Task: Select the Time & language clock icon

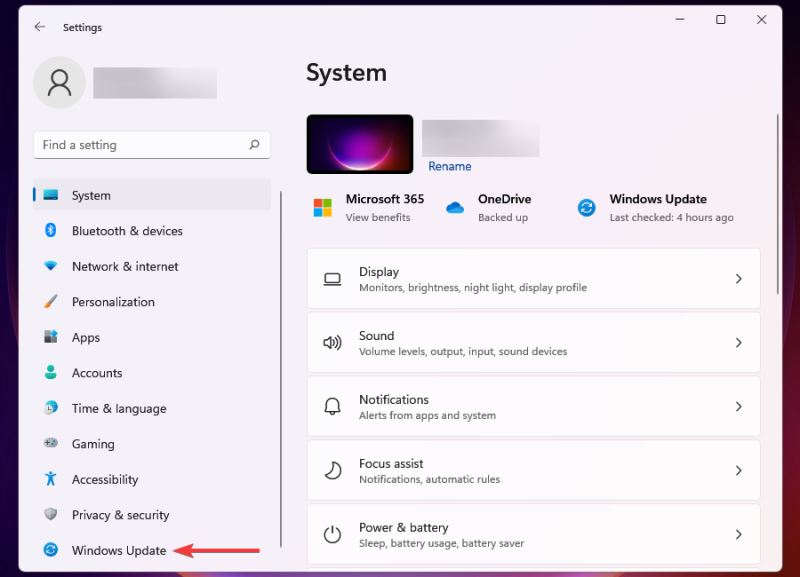Action: coord(51,408)
